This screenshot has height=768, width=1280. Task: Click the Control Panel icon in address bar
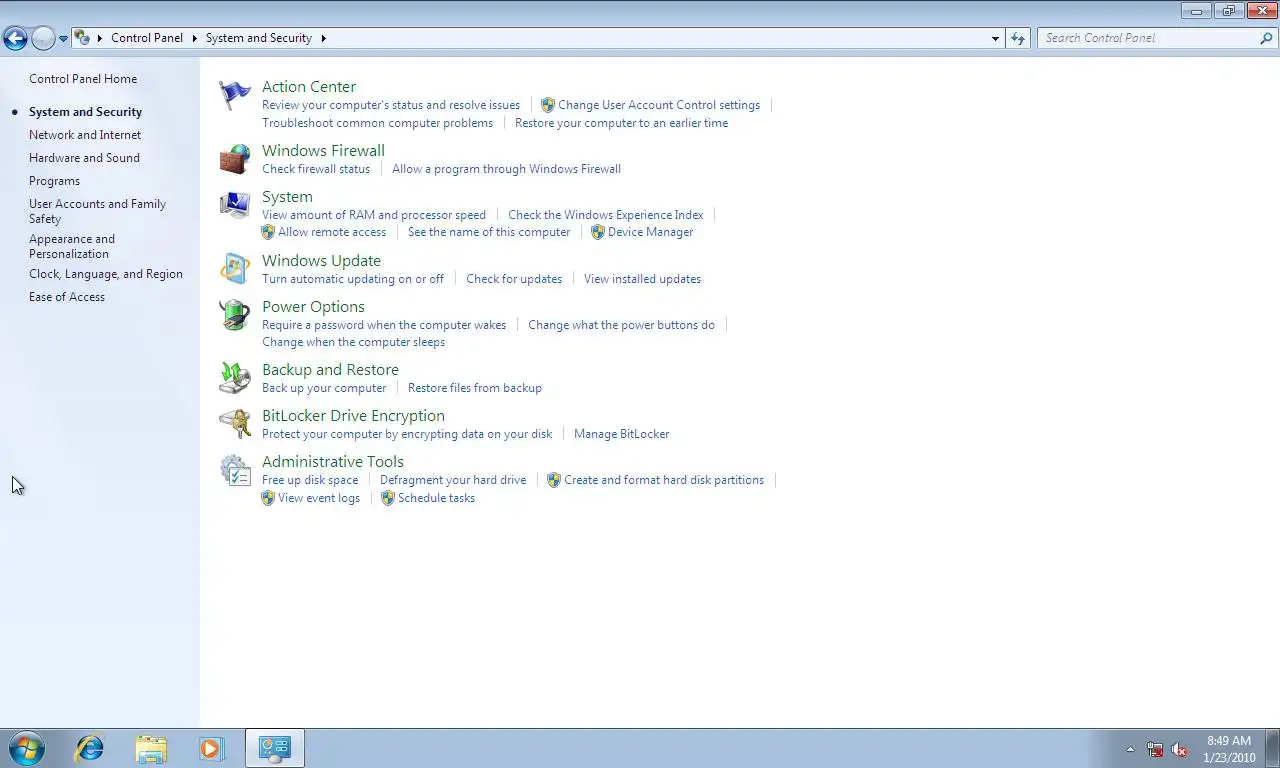pos(82,38)
